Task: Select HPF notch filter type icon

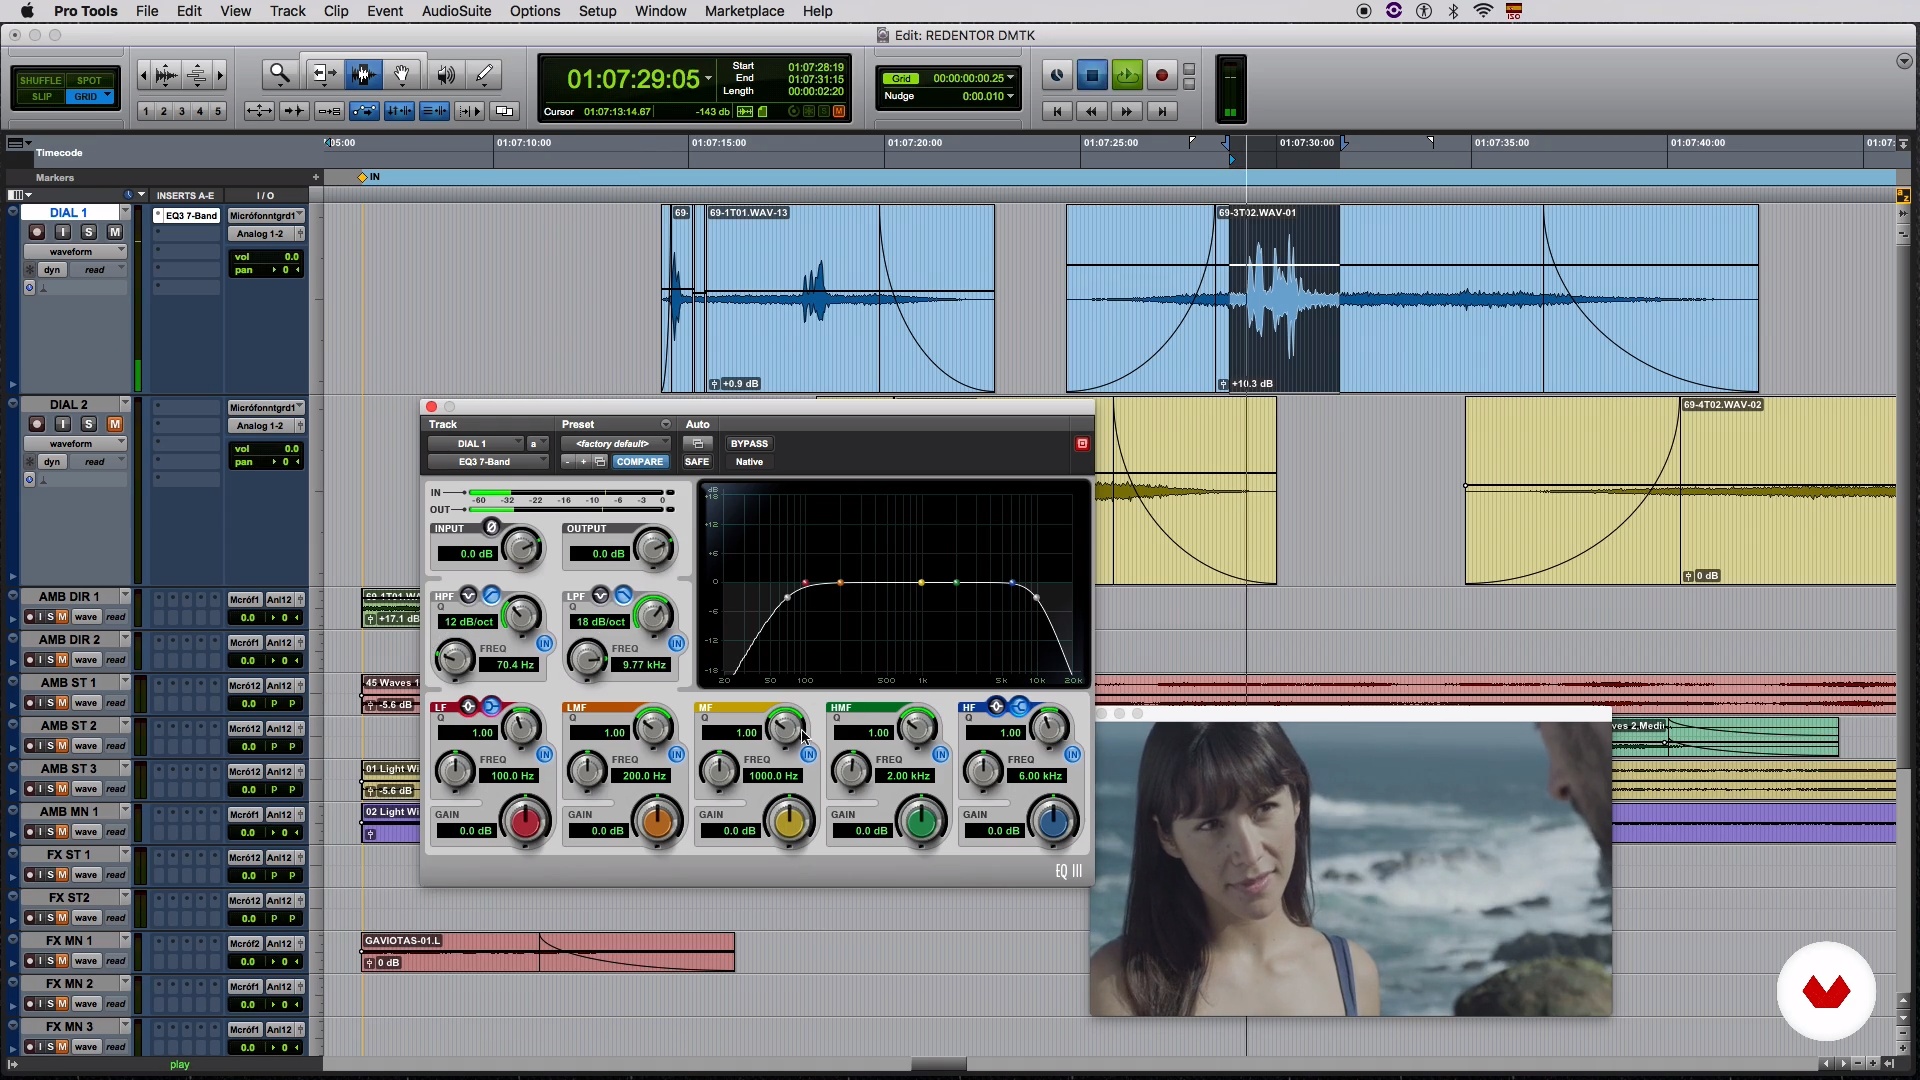Action: (x=468, y=596)
